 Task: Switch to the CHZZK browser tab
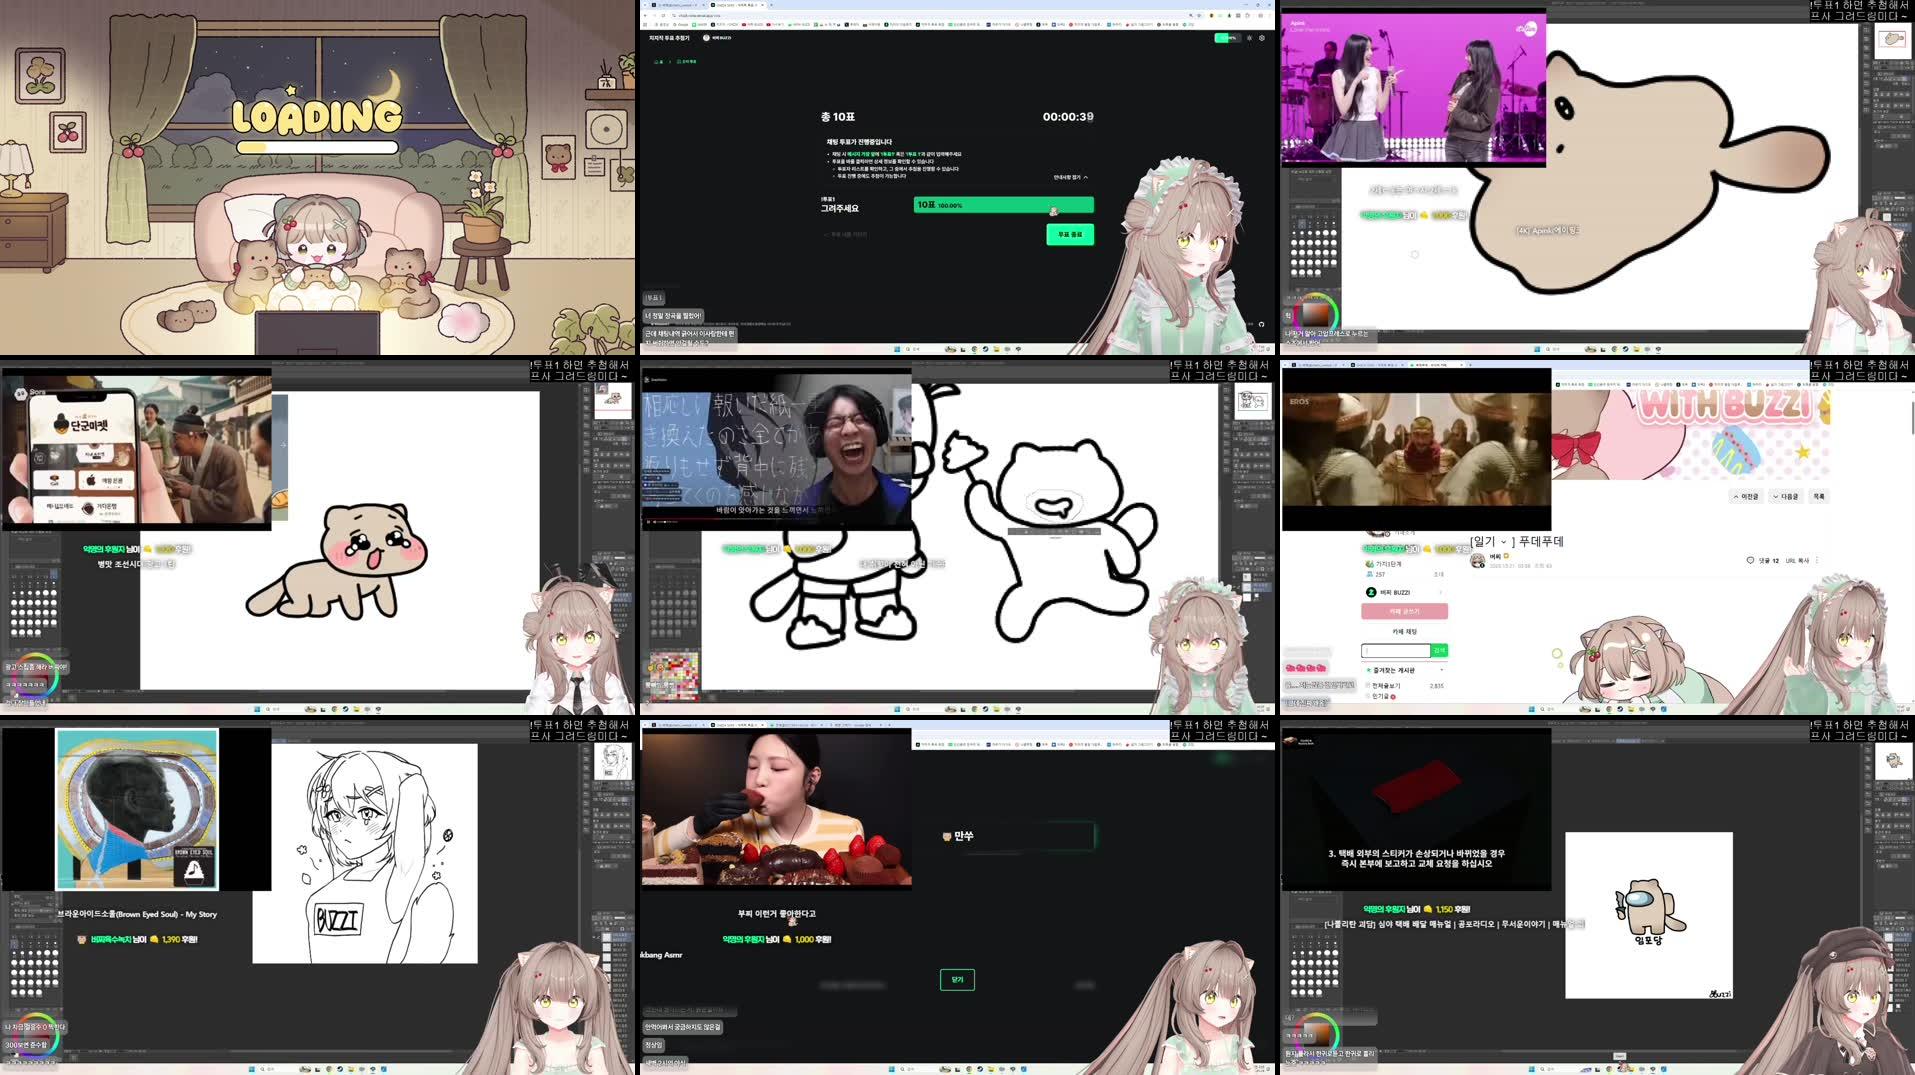point(734,6)
